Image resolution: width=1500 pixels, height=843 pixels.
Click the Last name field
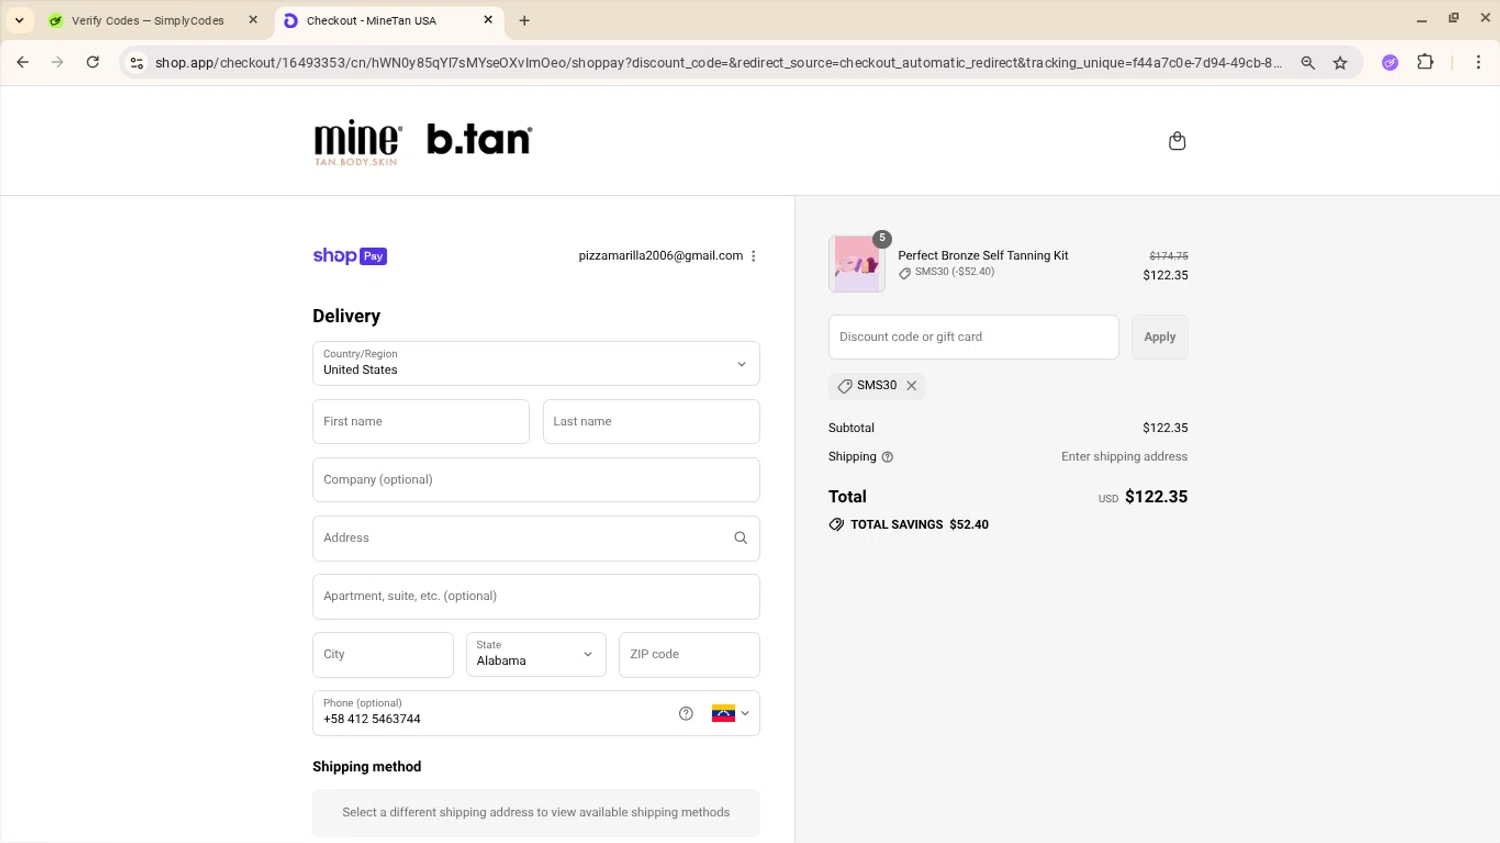651,422
